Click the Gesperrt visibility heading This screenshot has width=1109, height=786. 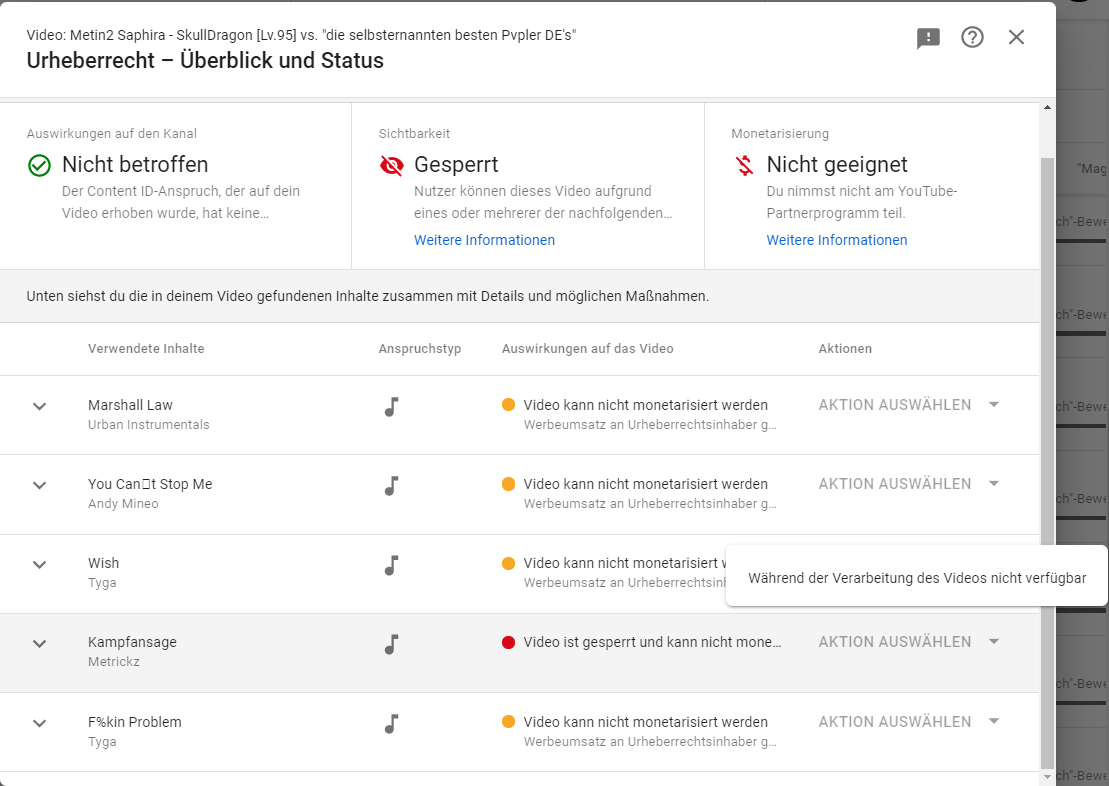click(x=456, y=165)
